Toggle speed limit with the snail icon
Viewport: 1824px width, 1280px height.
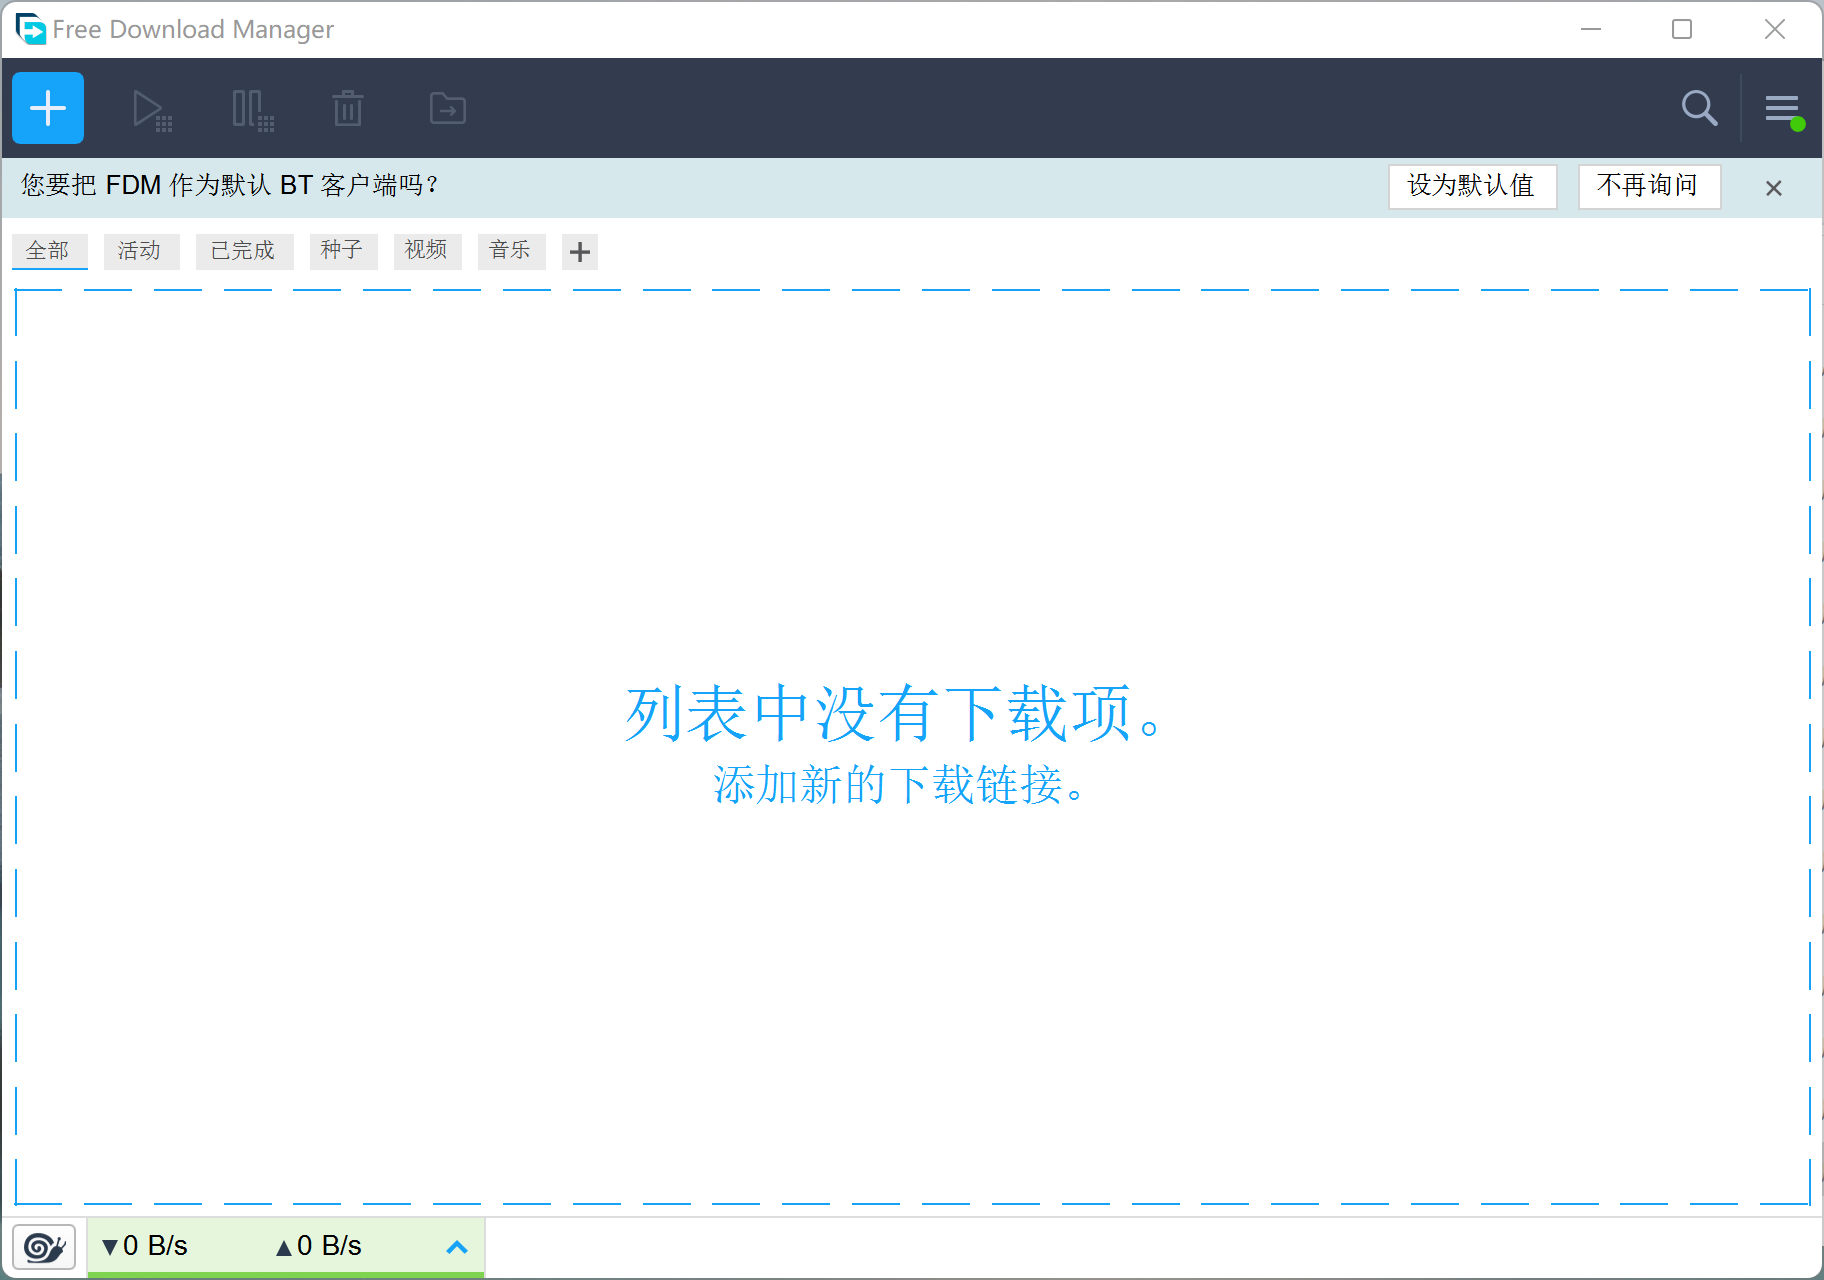pyautogui.click(x=43, y=1247)
